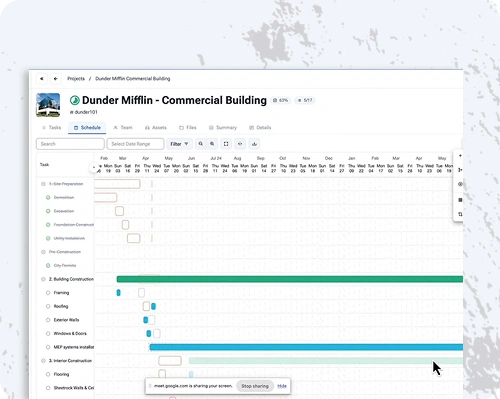Screen dimensions: 500x399
Task: Click the 5/17 task count badge
Action: click(305, 100)
